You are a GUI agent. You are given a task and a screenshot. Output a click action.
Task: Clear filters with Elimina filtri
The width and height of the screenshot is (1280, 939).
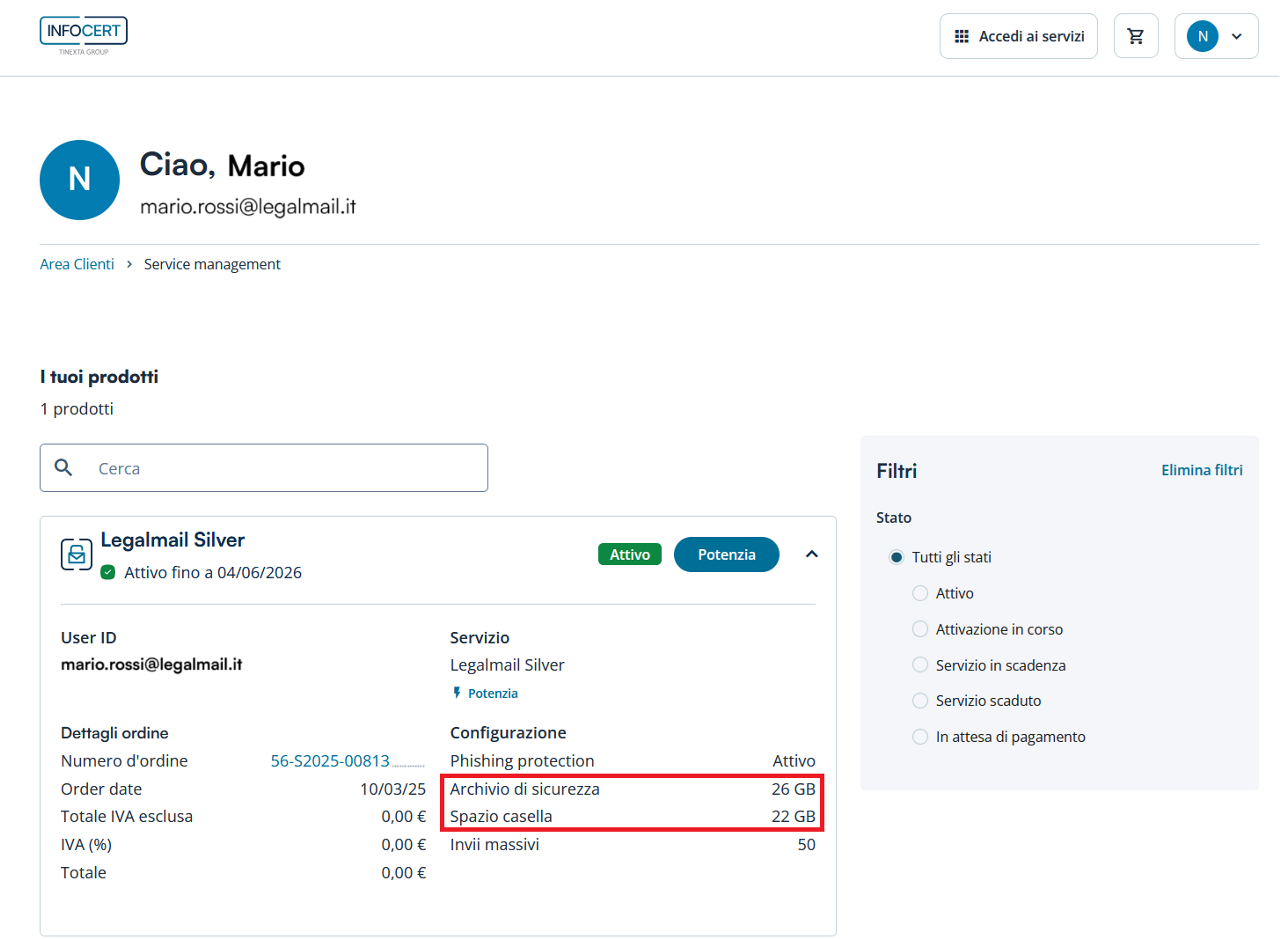(x=1201, y=470)
